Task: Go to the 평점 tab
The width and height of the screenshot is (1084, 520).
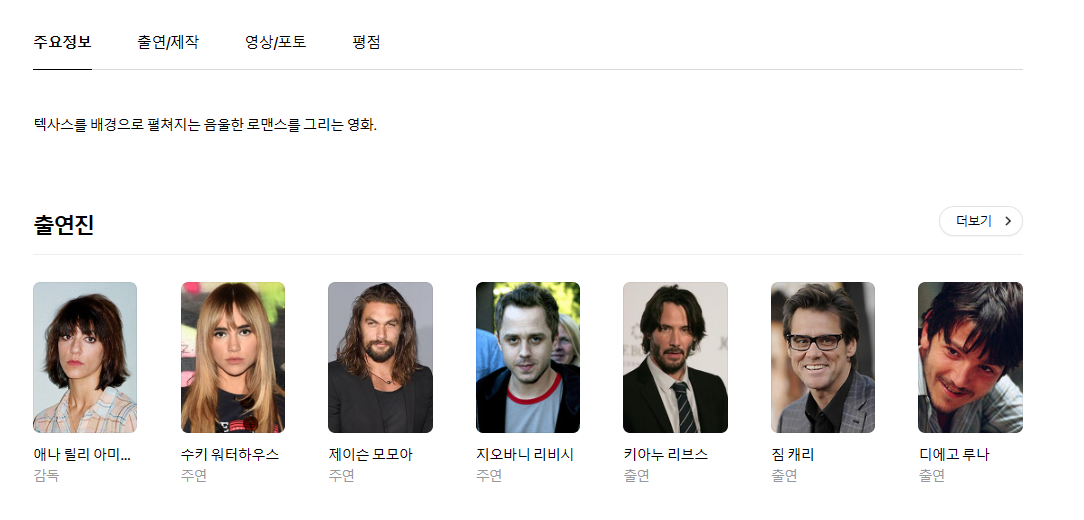Action: click(x=366, y=43)
